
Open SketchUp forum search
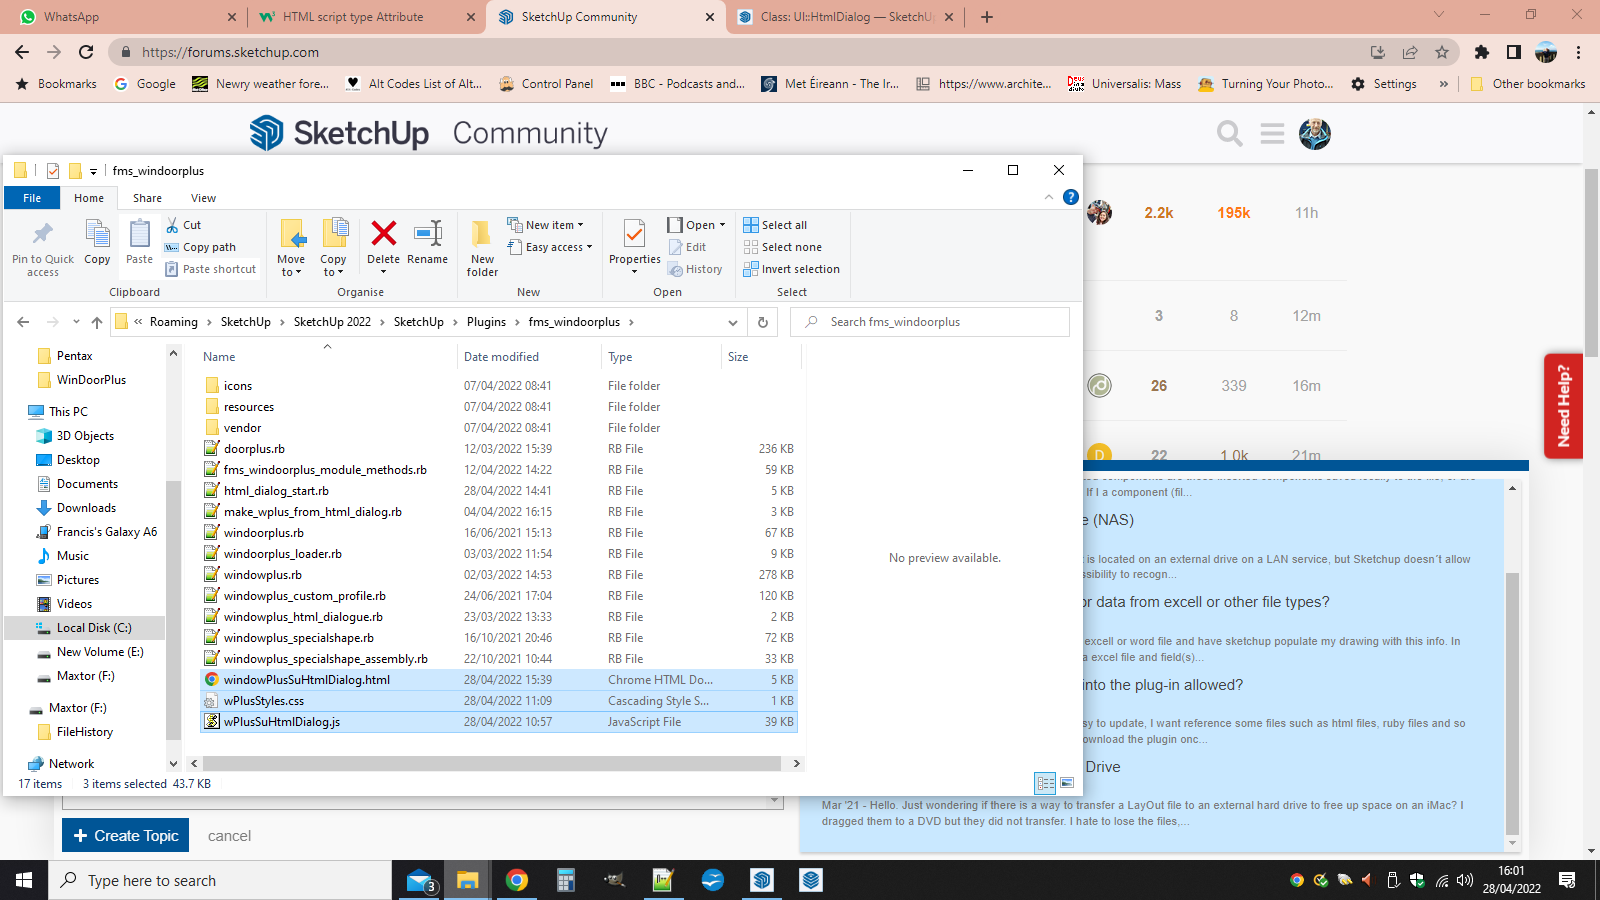coord(1230,133)
